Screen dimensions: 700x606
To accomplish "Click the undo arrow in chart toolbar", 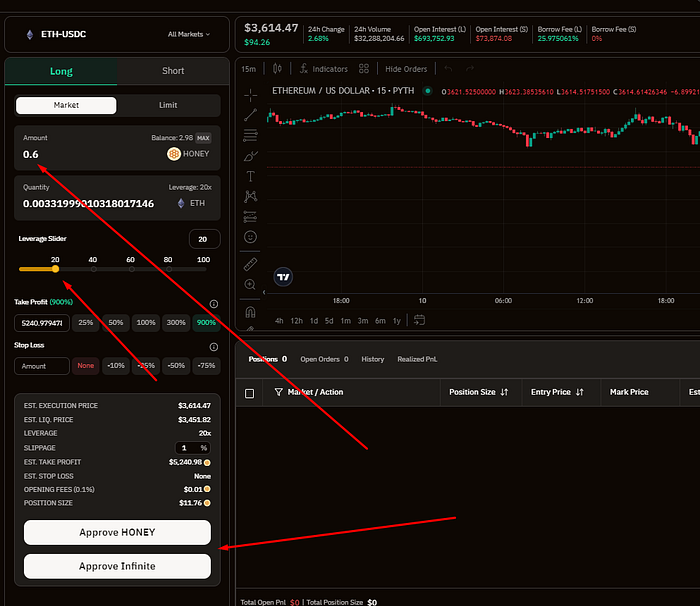I will click(448, 69).
